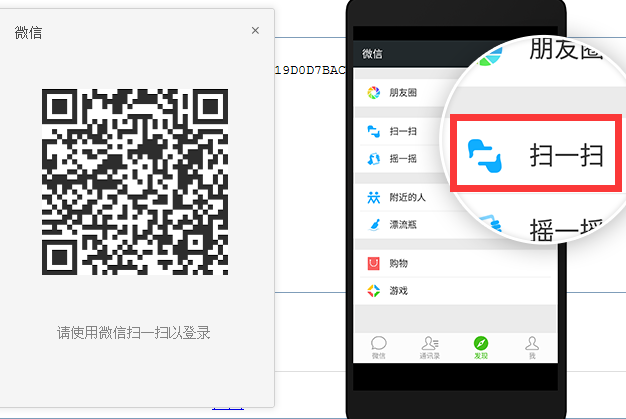The image size is (626, 419).
Task: Click the 附近的人 people icon
Action: pos(374,197)
